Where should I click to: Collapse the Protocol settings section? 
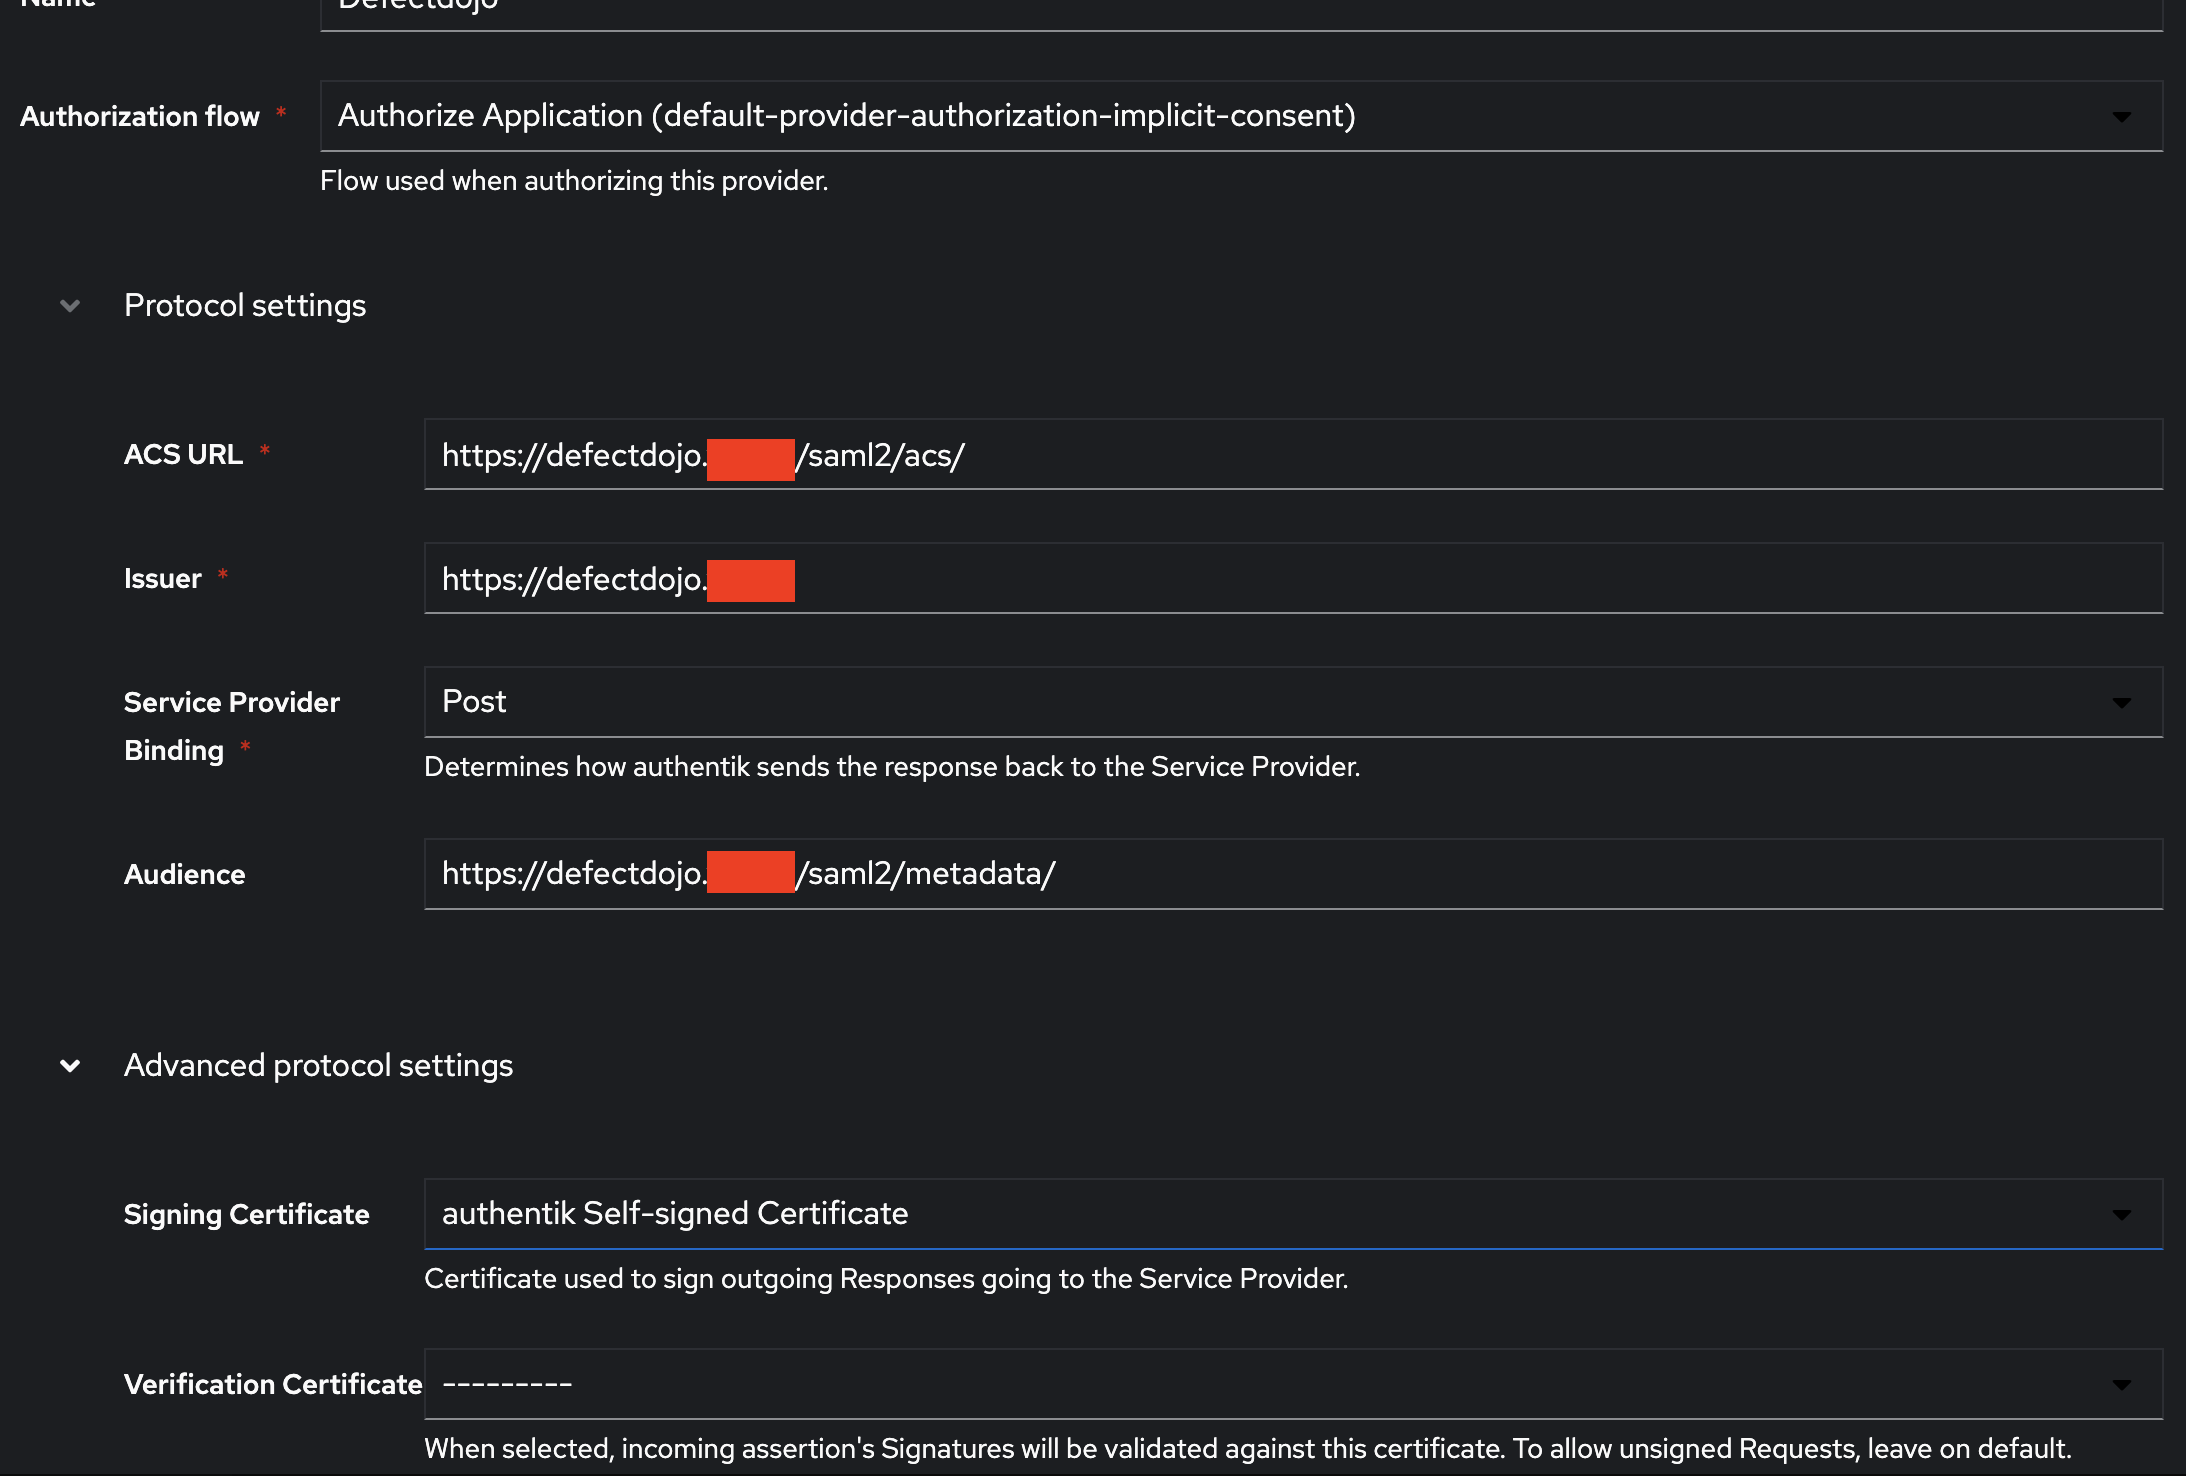tap(70, 306)
